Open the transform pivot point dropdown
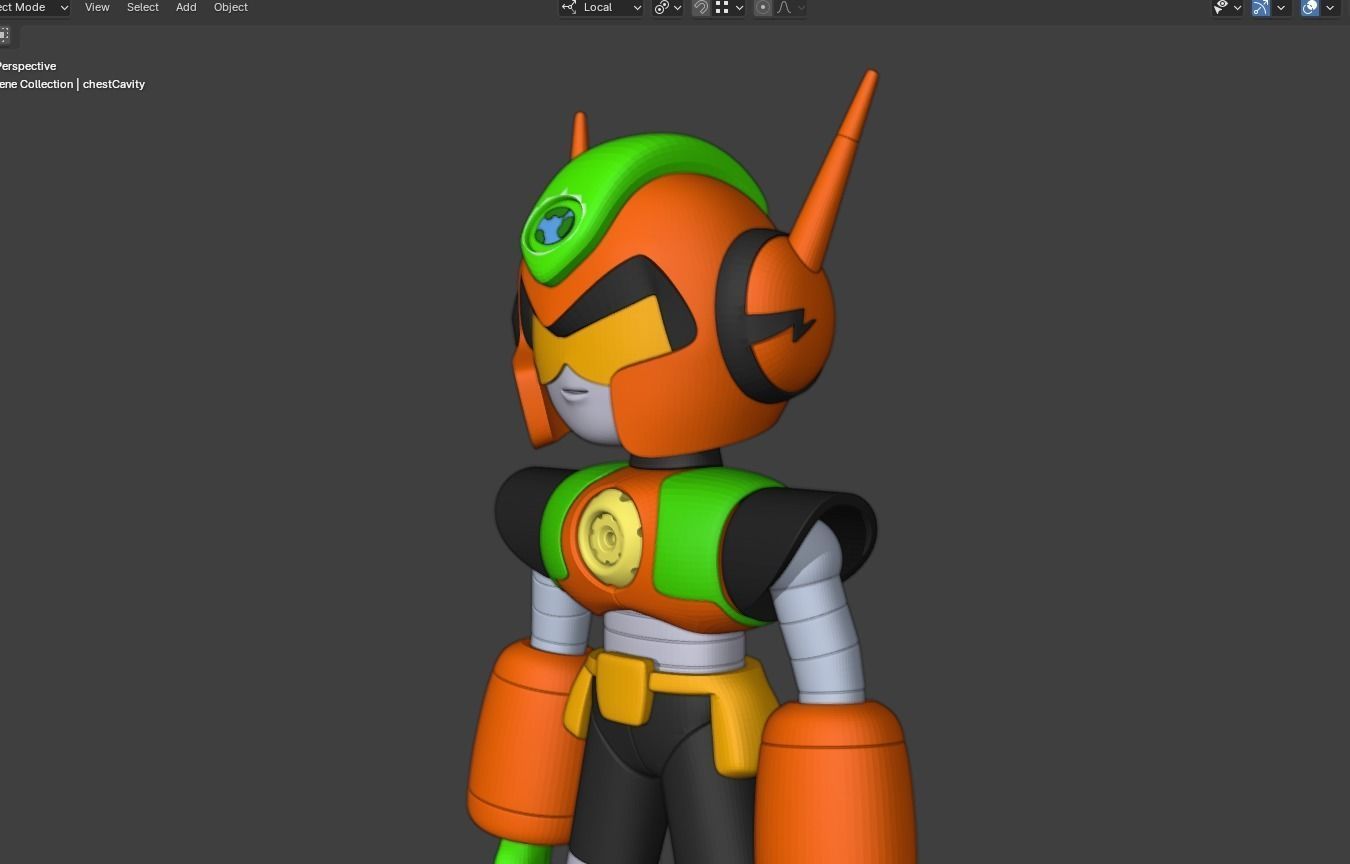 668,7
